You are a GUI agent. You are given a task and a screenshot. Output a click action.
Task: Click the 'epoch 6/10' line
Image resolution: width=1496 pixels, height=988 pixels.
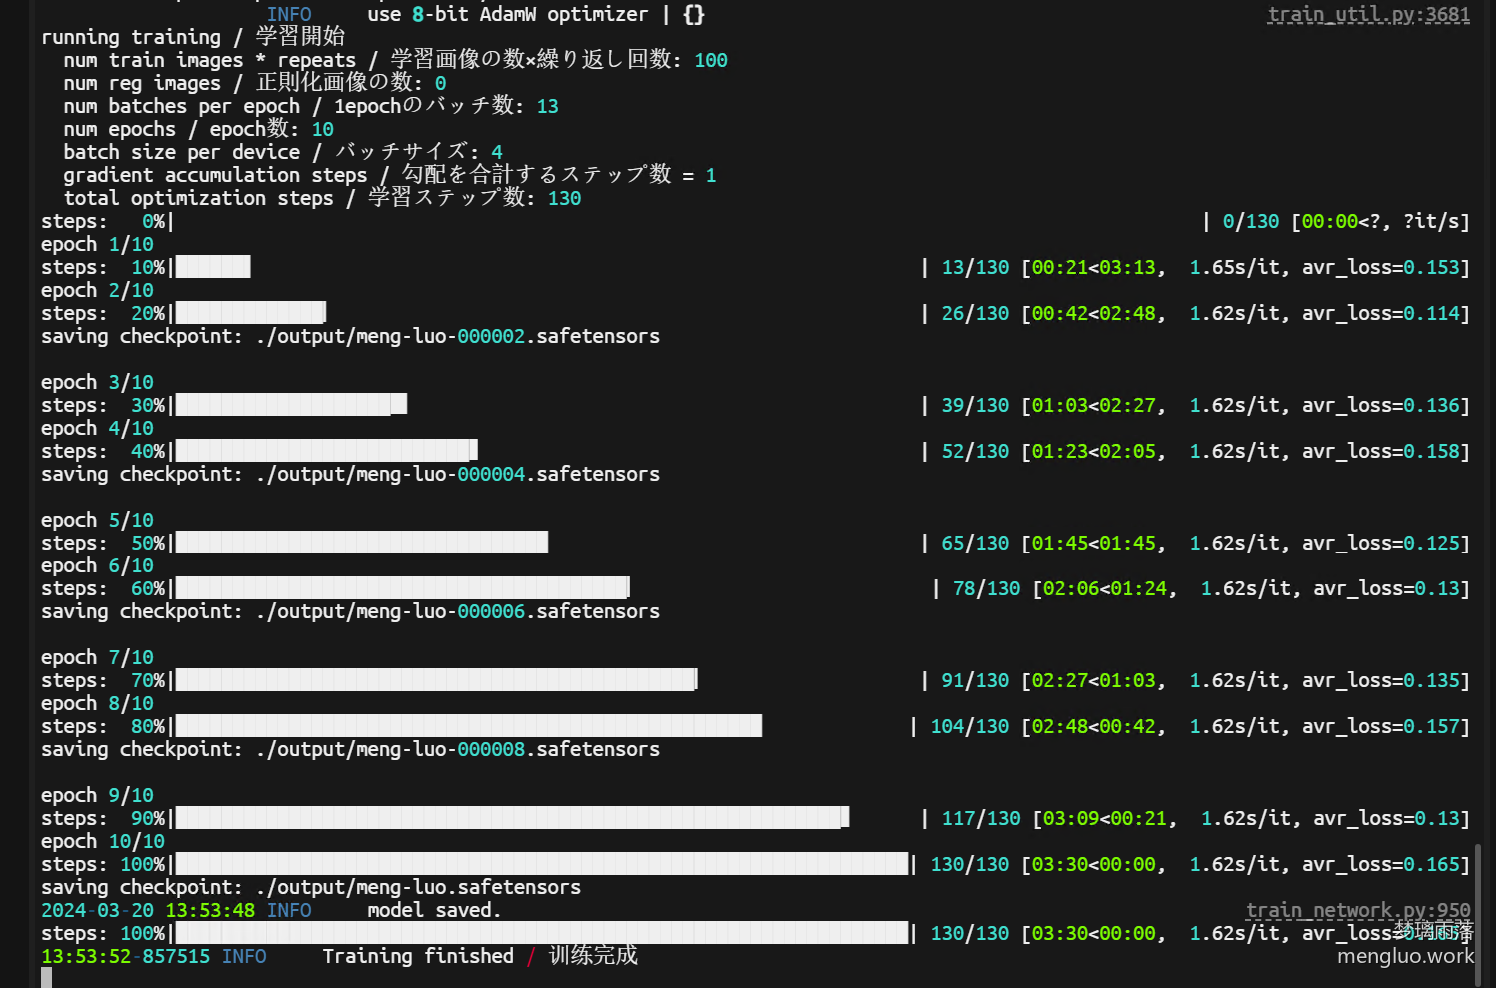(x=97, y=565)
